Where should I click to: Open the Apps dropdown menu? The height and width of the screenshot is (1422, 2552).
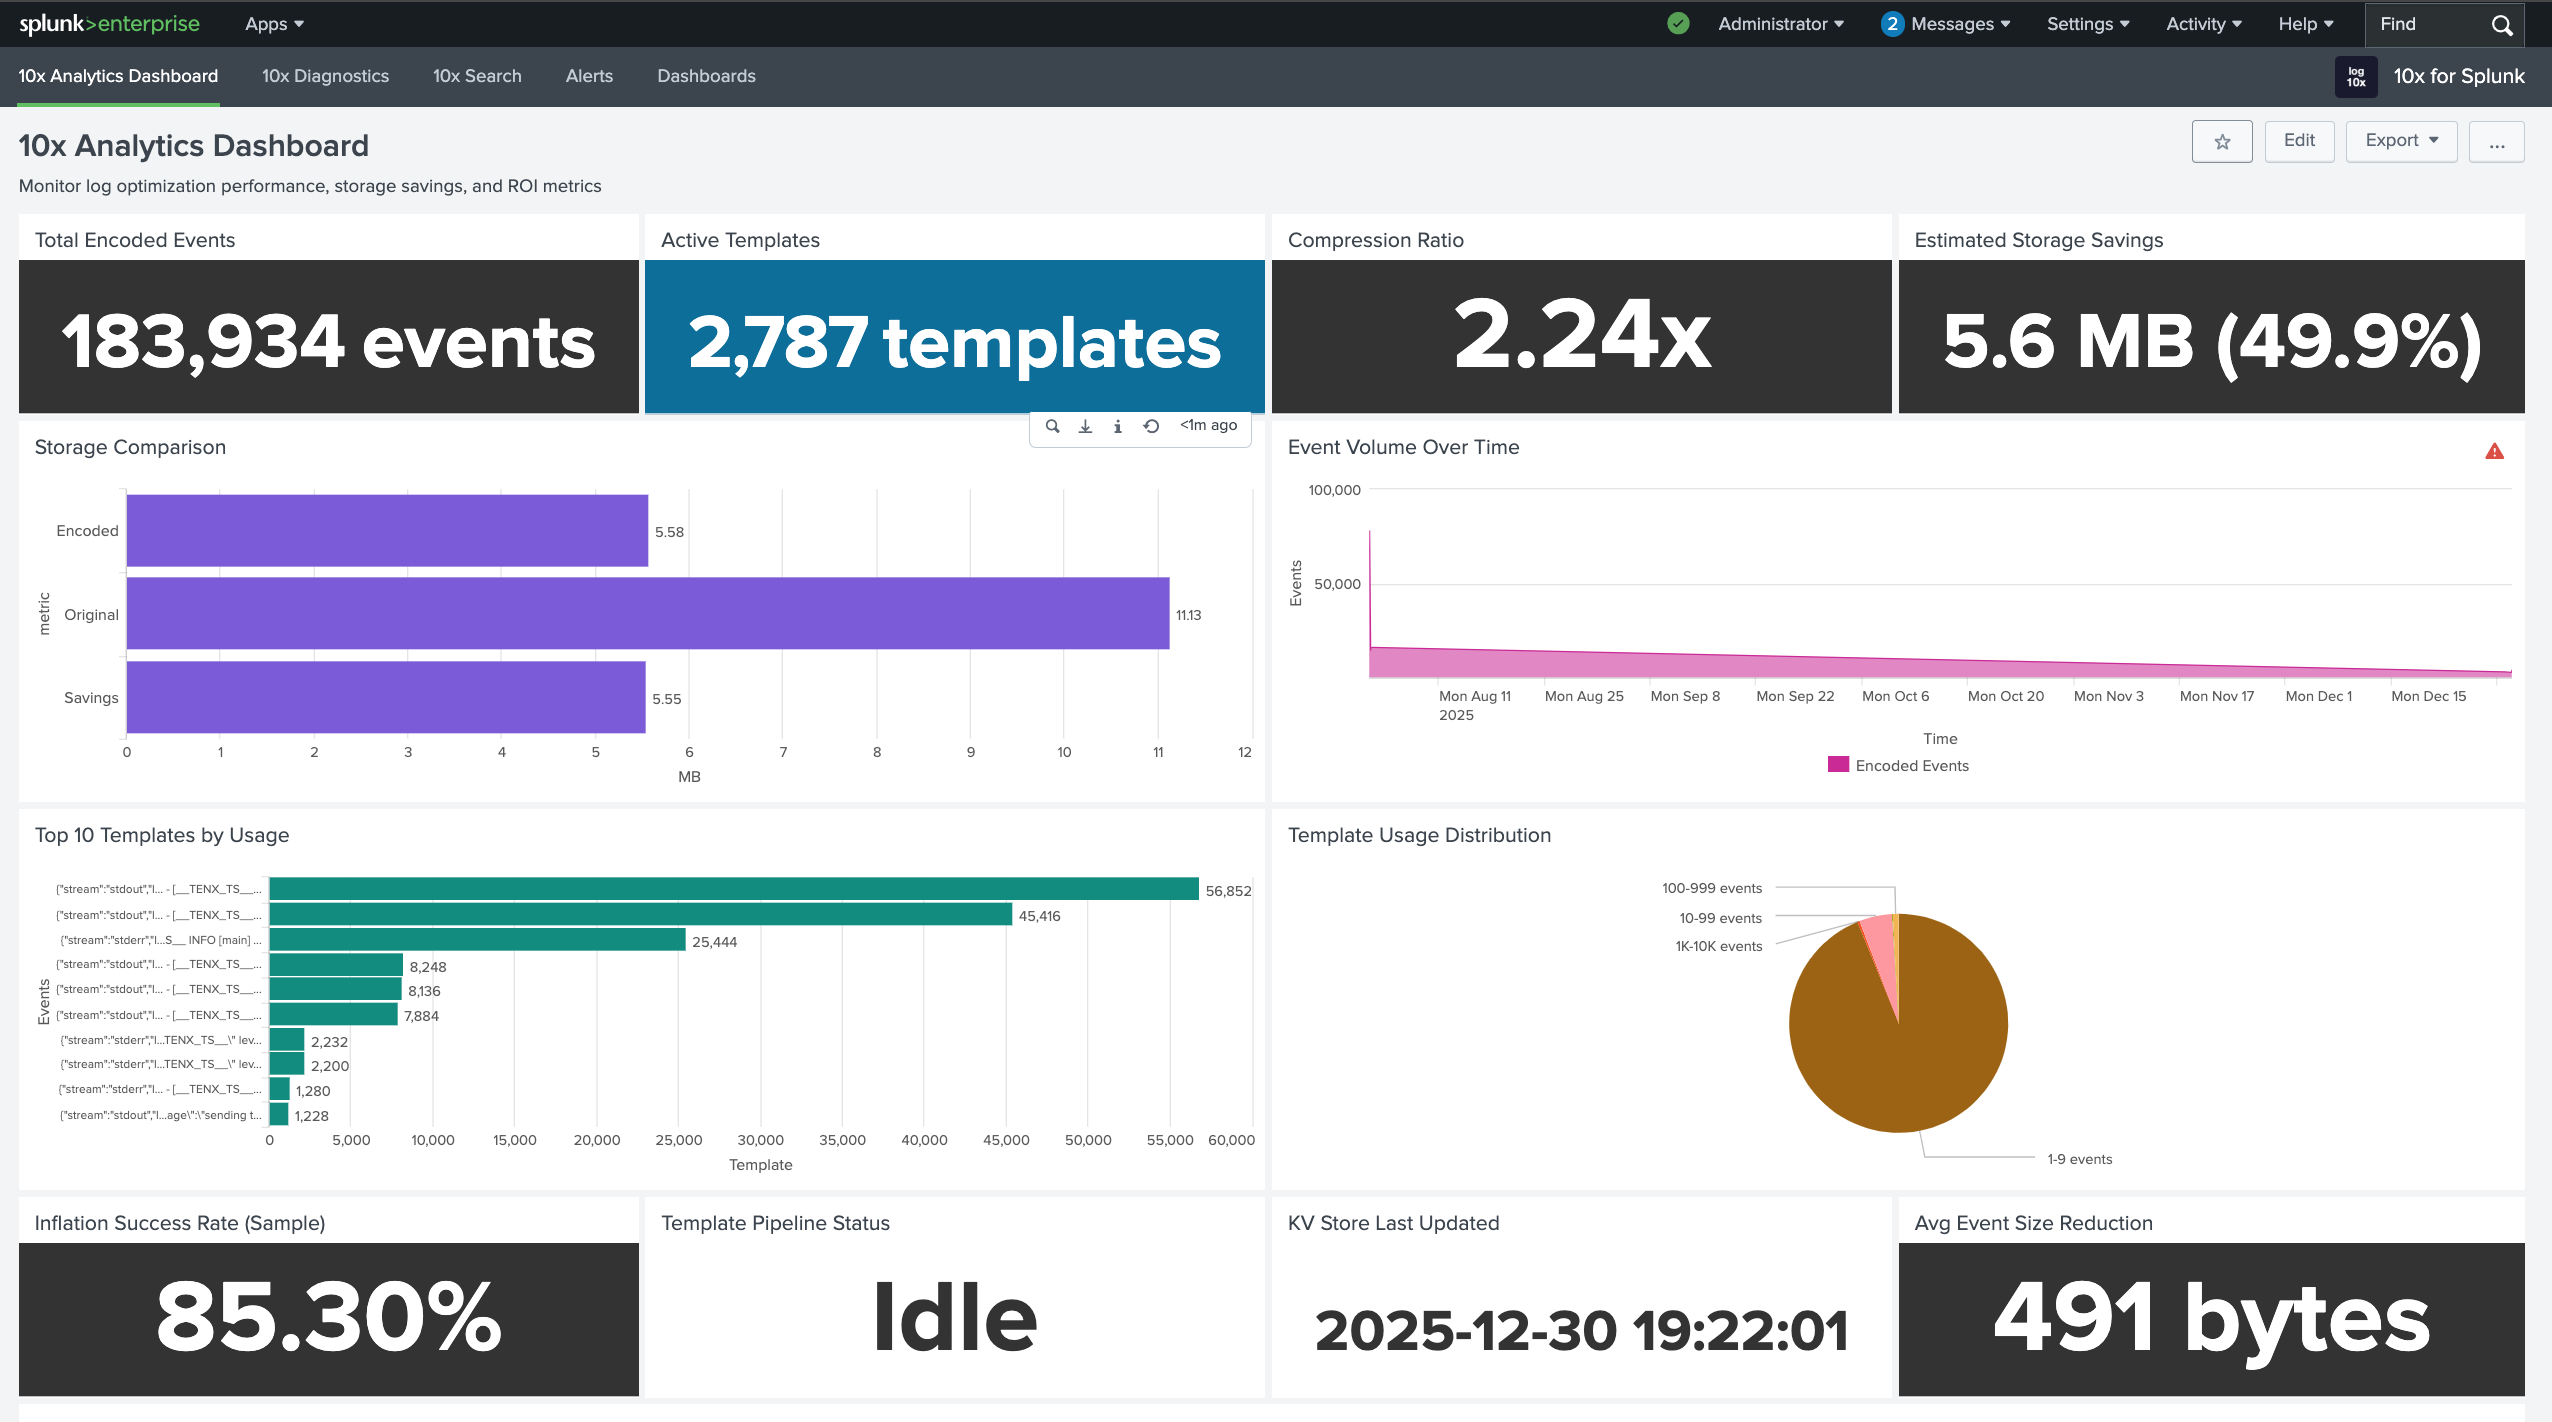point(274,24)
